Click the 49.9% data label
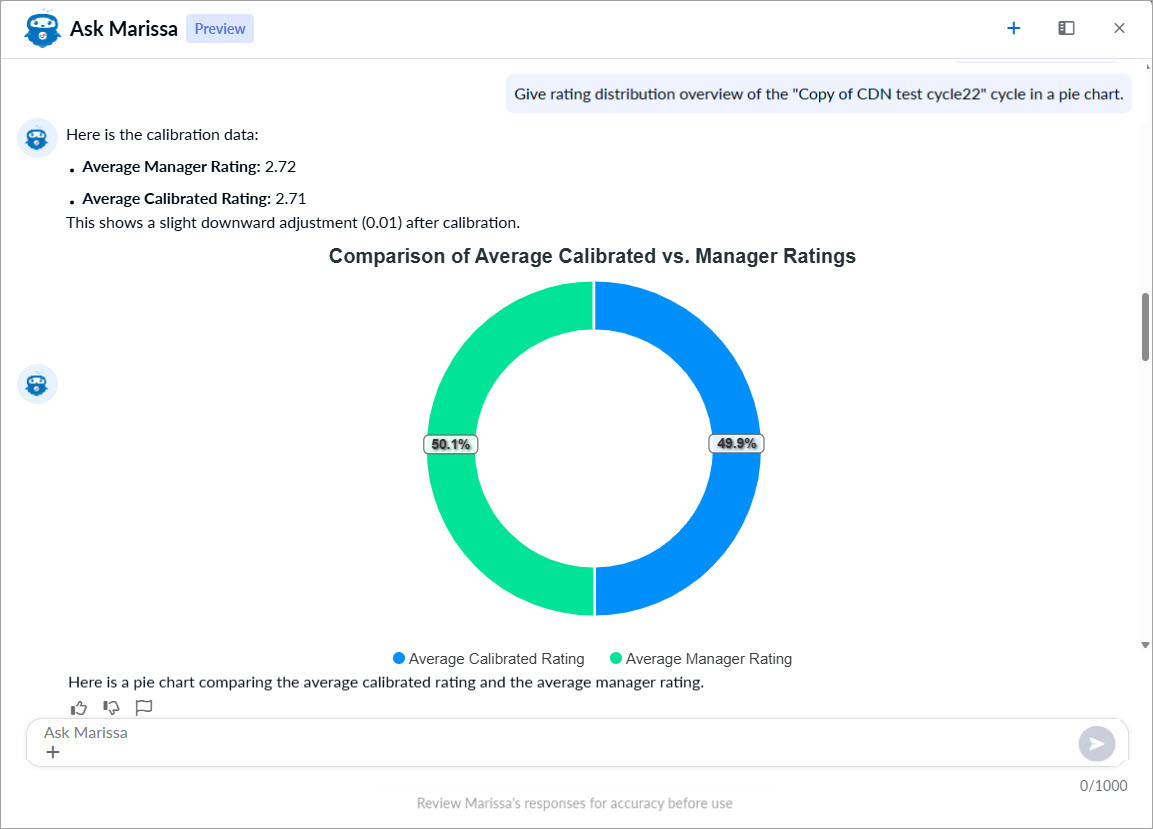The width and height of the screenshot is (1153, 829). pos(736,444)
